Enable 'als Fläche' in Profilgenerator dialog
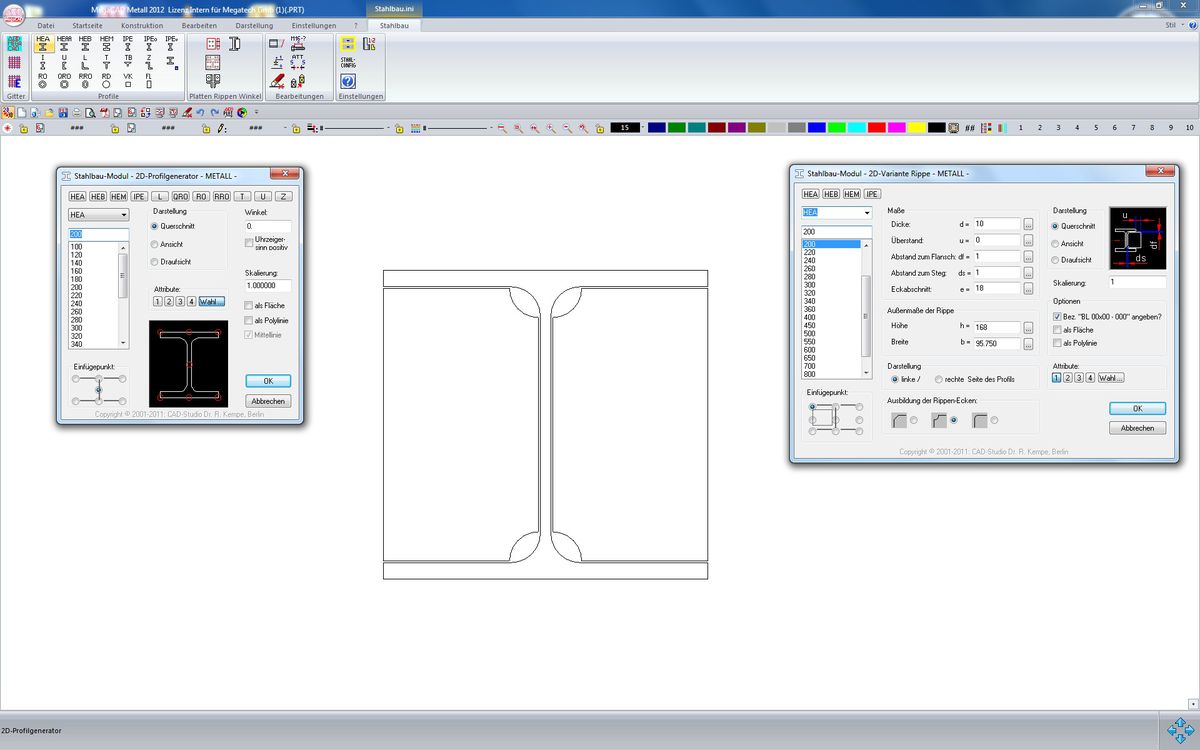 249,305
